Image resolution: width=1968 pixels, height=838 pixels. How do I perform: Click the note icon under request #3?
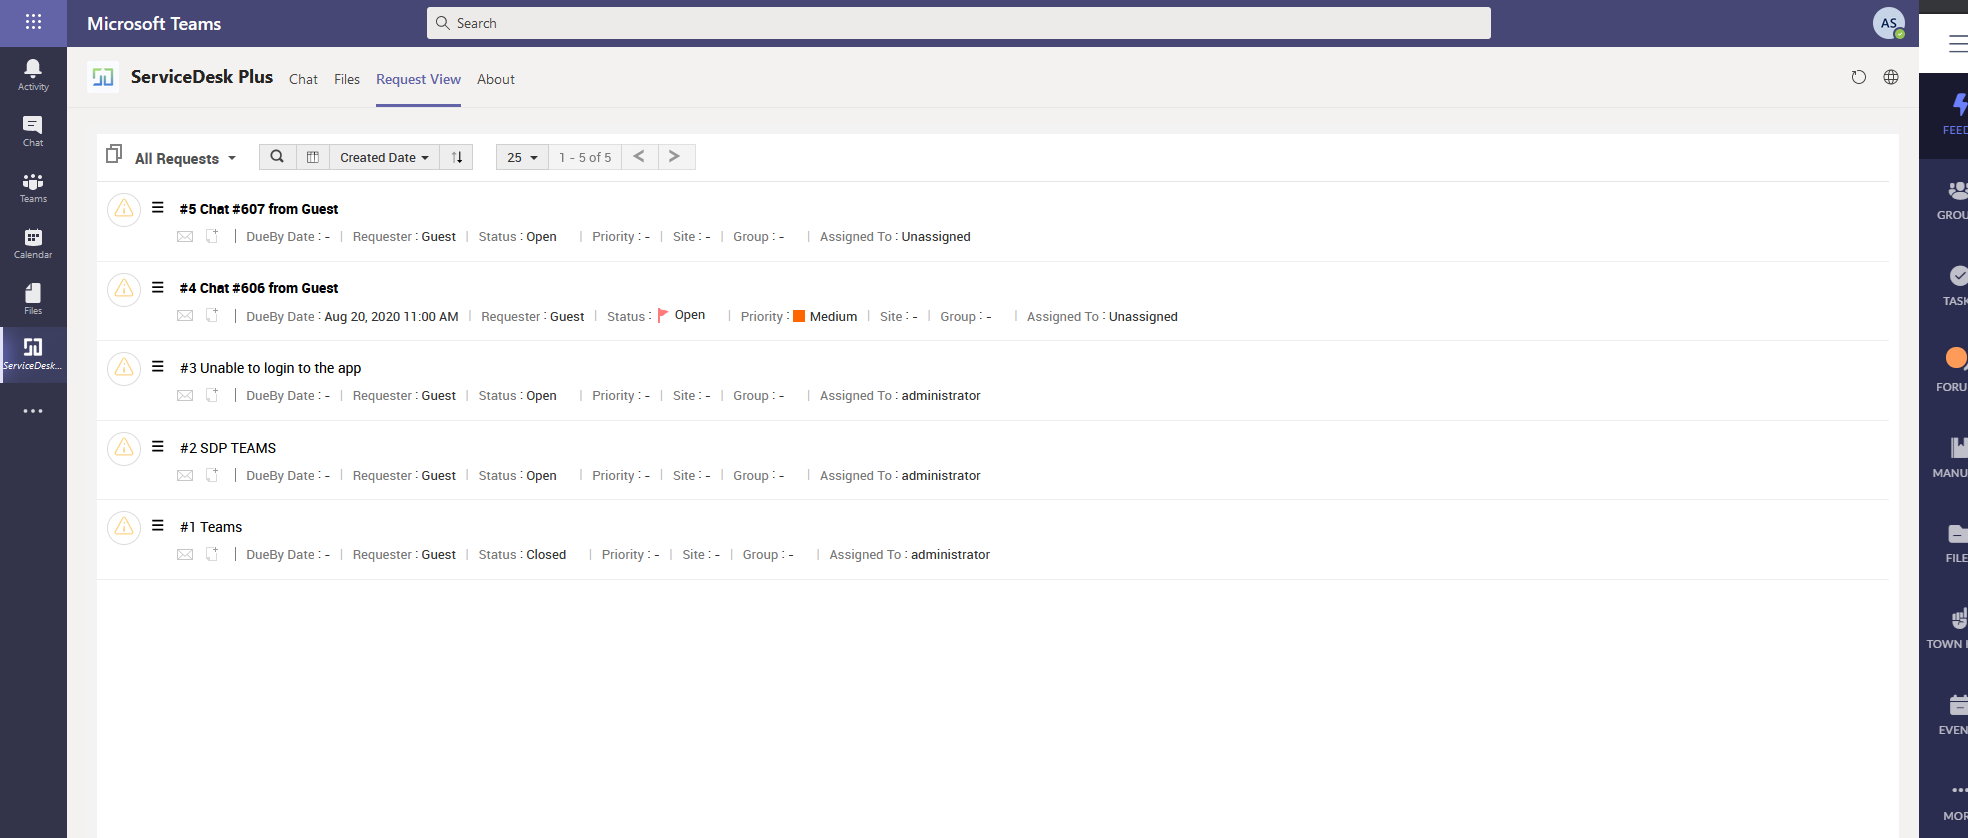[212, 395]
